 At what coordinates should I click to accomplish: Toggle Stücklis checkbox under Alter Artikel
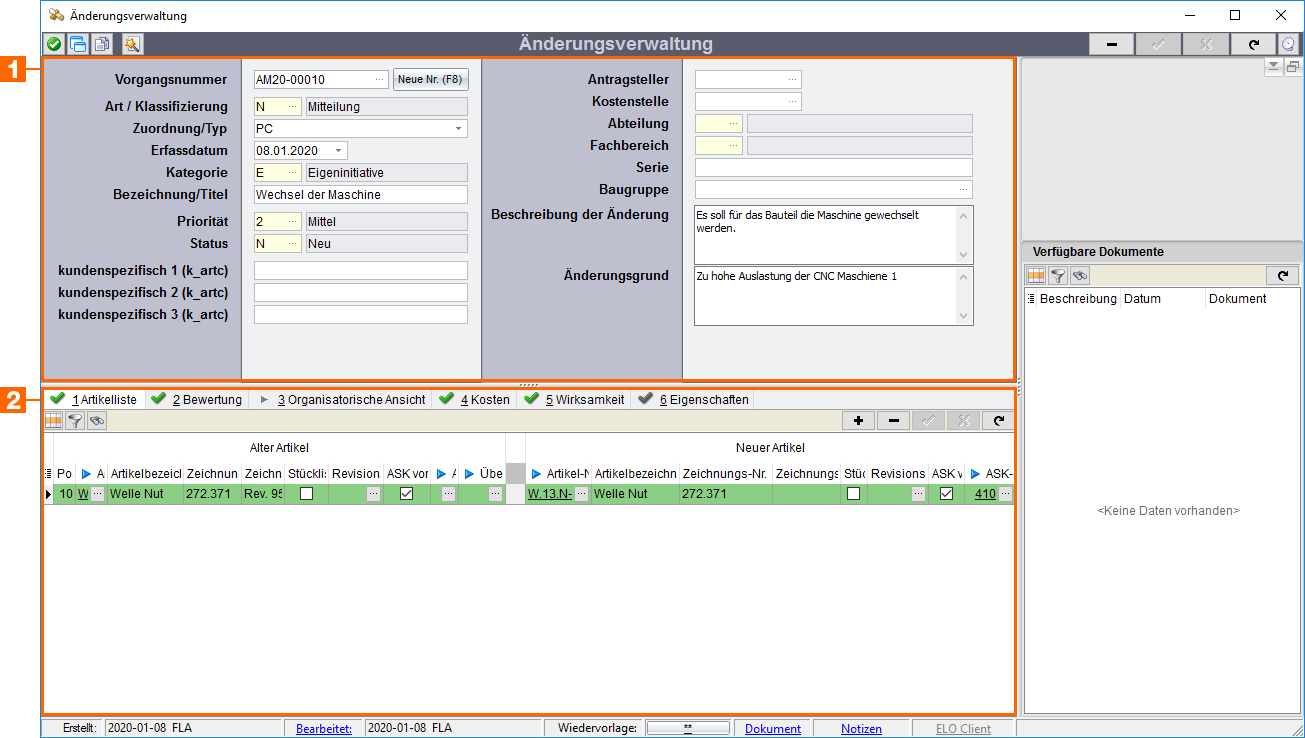[306, 494]
